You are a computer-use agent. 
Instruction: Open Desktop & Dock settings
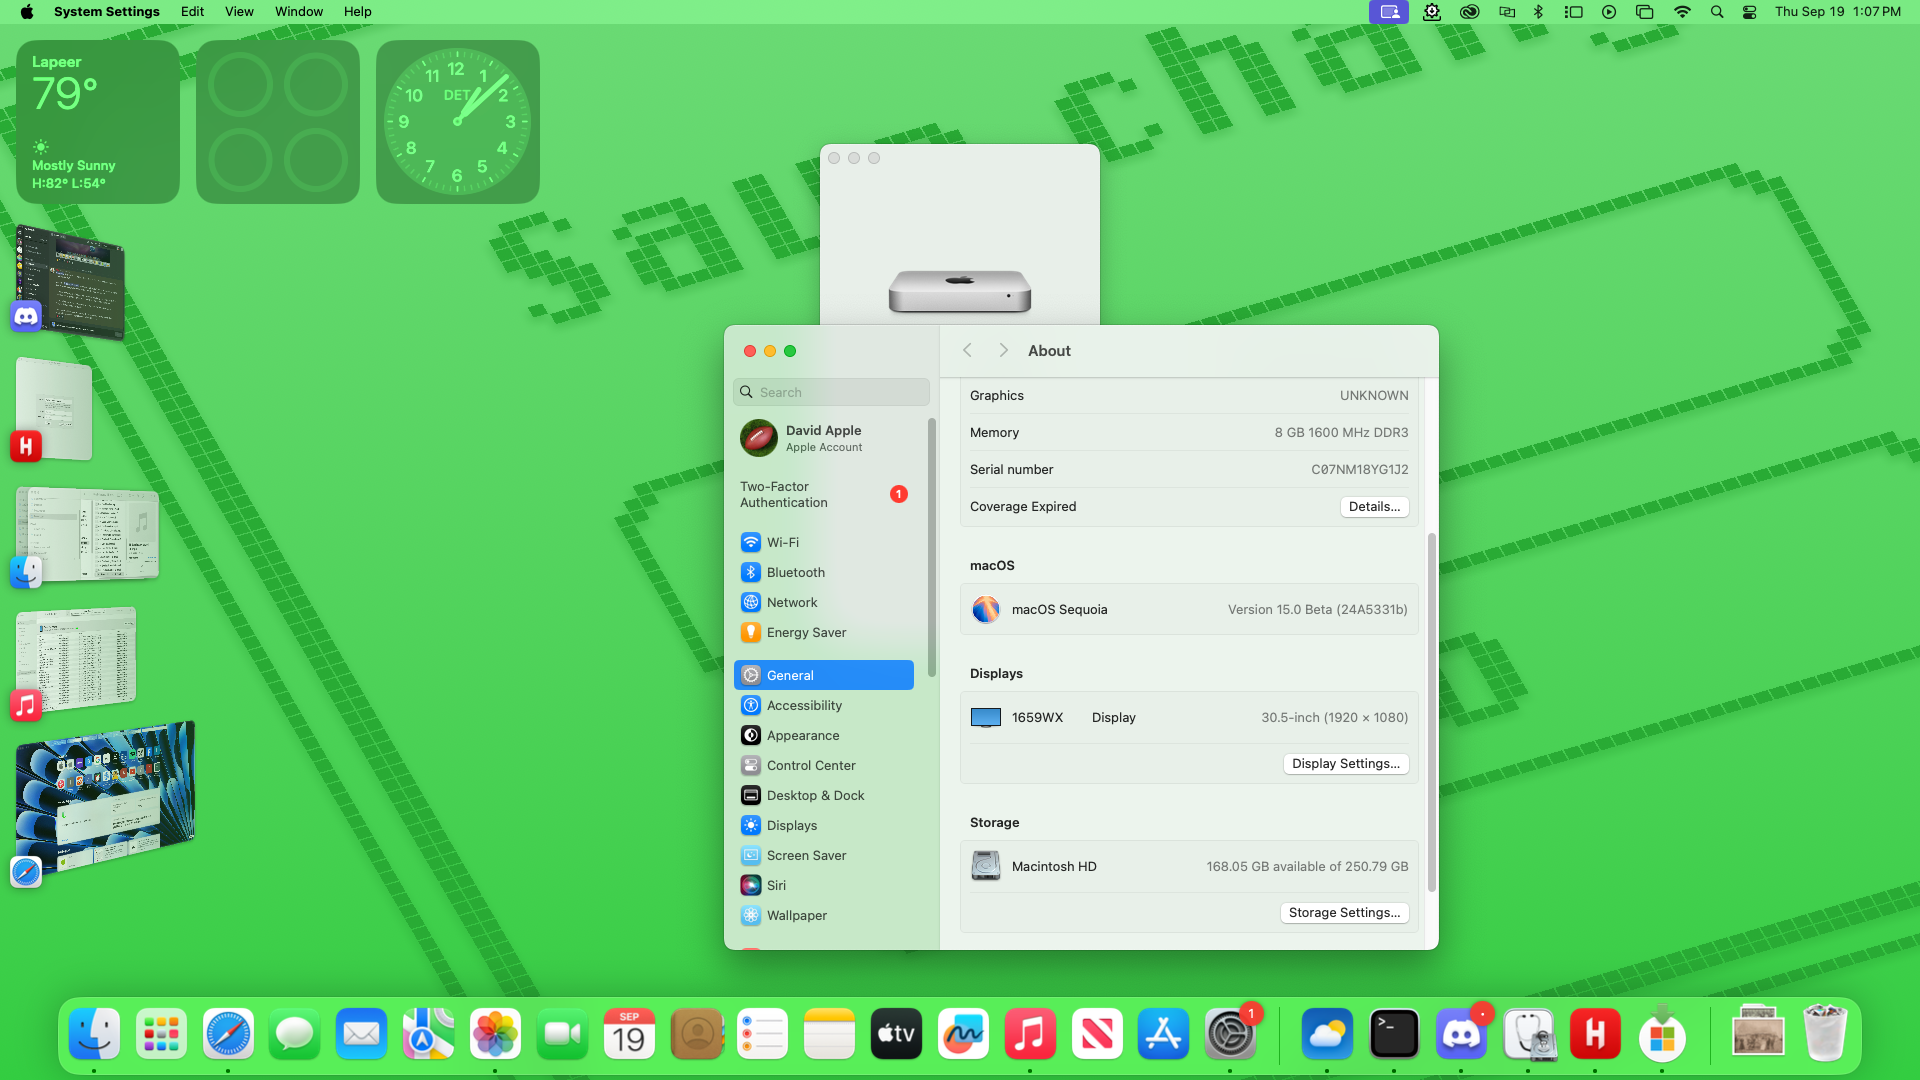[814, 795]
